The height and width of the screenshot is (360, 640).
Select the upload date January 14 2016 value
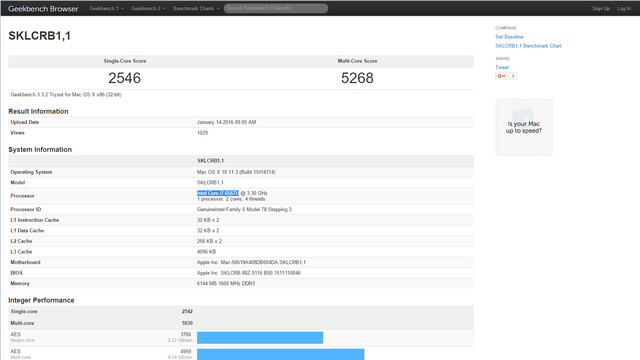coord(227,122)
